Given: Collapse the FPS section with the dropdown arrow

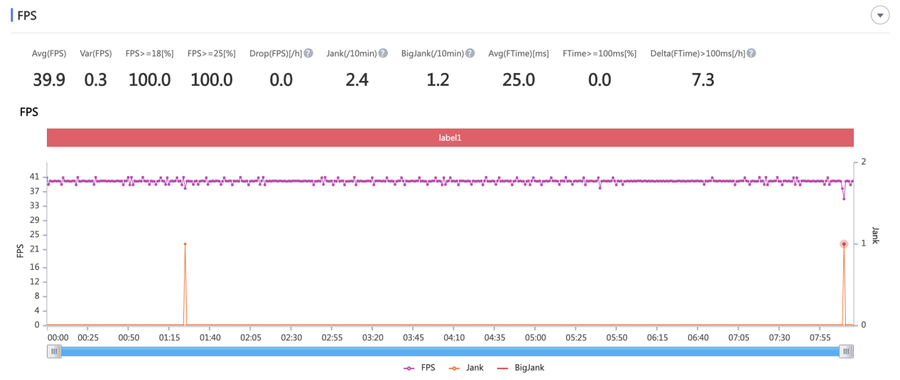Looking at the screenshot, I should (x=880, y=15).
